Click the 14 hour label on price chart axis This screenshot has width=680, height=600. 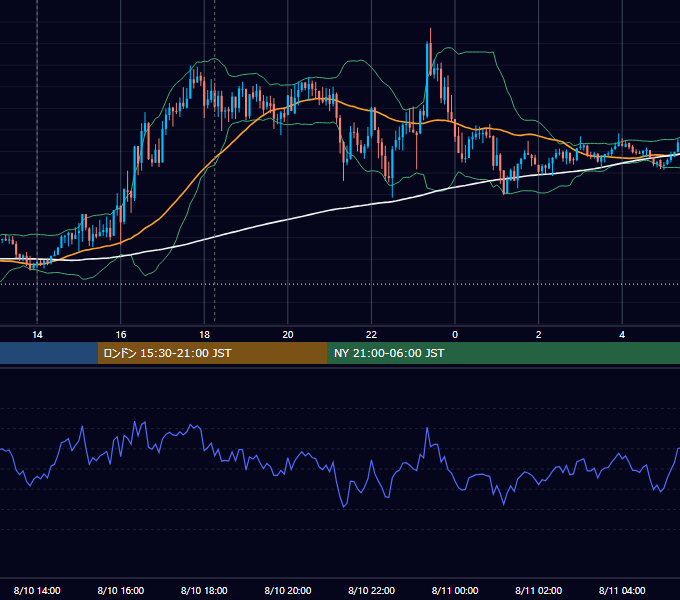point(37,335)
